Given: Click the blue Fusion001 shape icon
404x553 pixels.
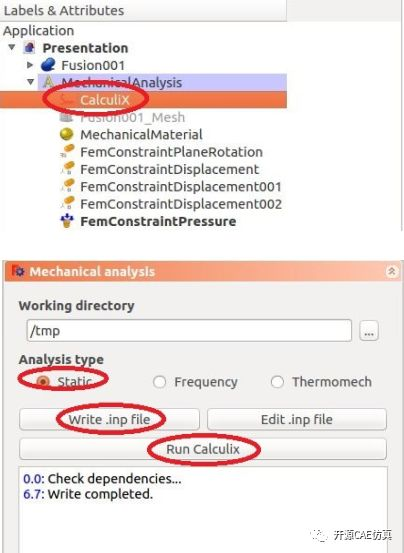Looking at the screenshot, I should point(48,65).
